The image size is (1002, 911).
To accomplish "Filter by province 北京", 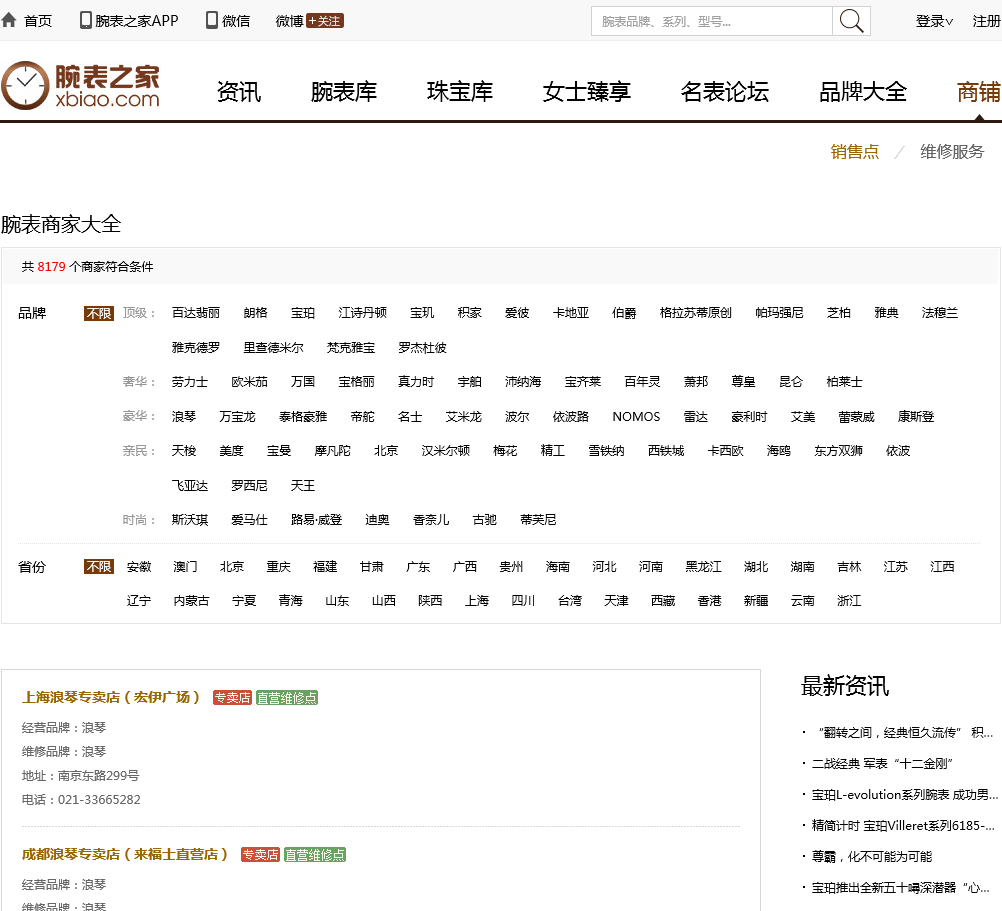I will [232, 567].
